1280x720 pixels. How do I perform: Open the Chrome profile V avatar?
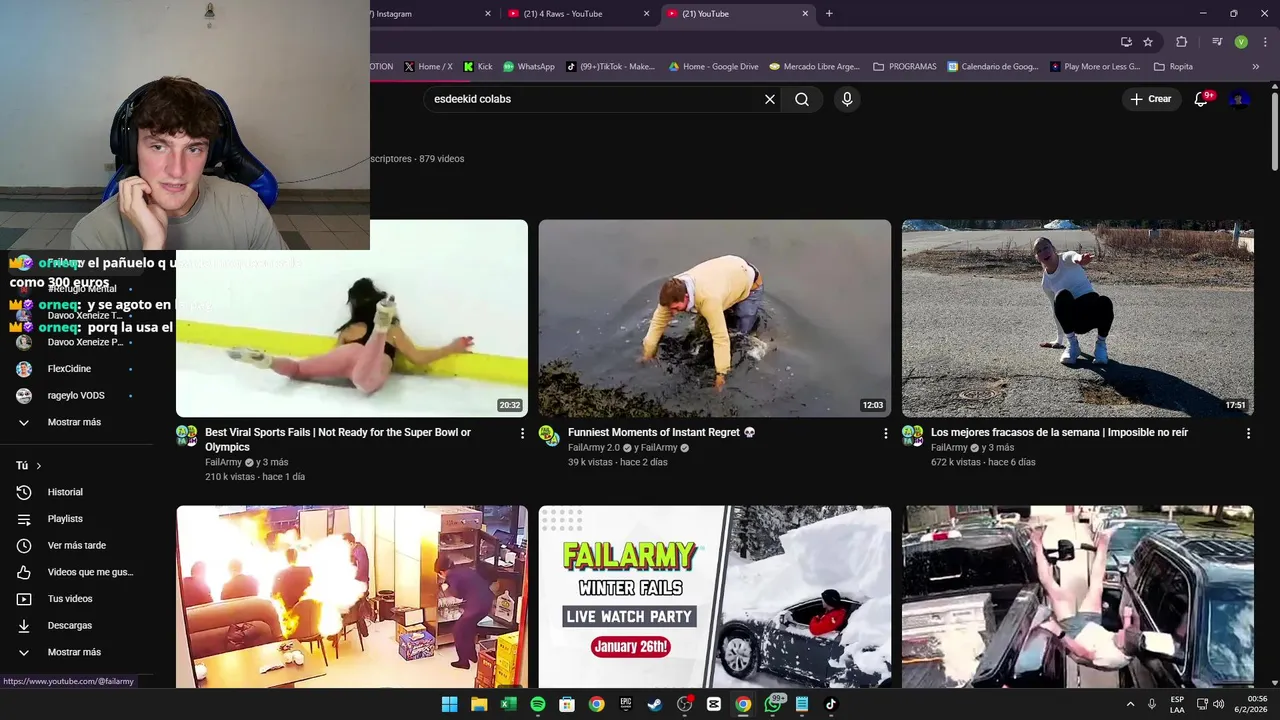click(x=1241, y=42)
